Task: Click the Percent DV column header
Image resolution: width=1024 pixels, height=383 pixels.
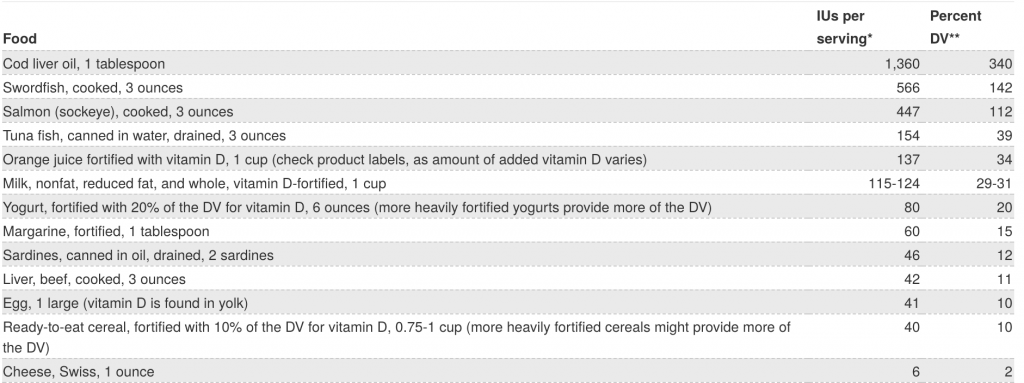Action: [x=955, y=27]
